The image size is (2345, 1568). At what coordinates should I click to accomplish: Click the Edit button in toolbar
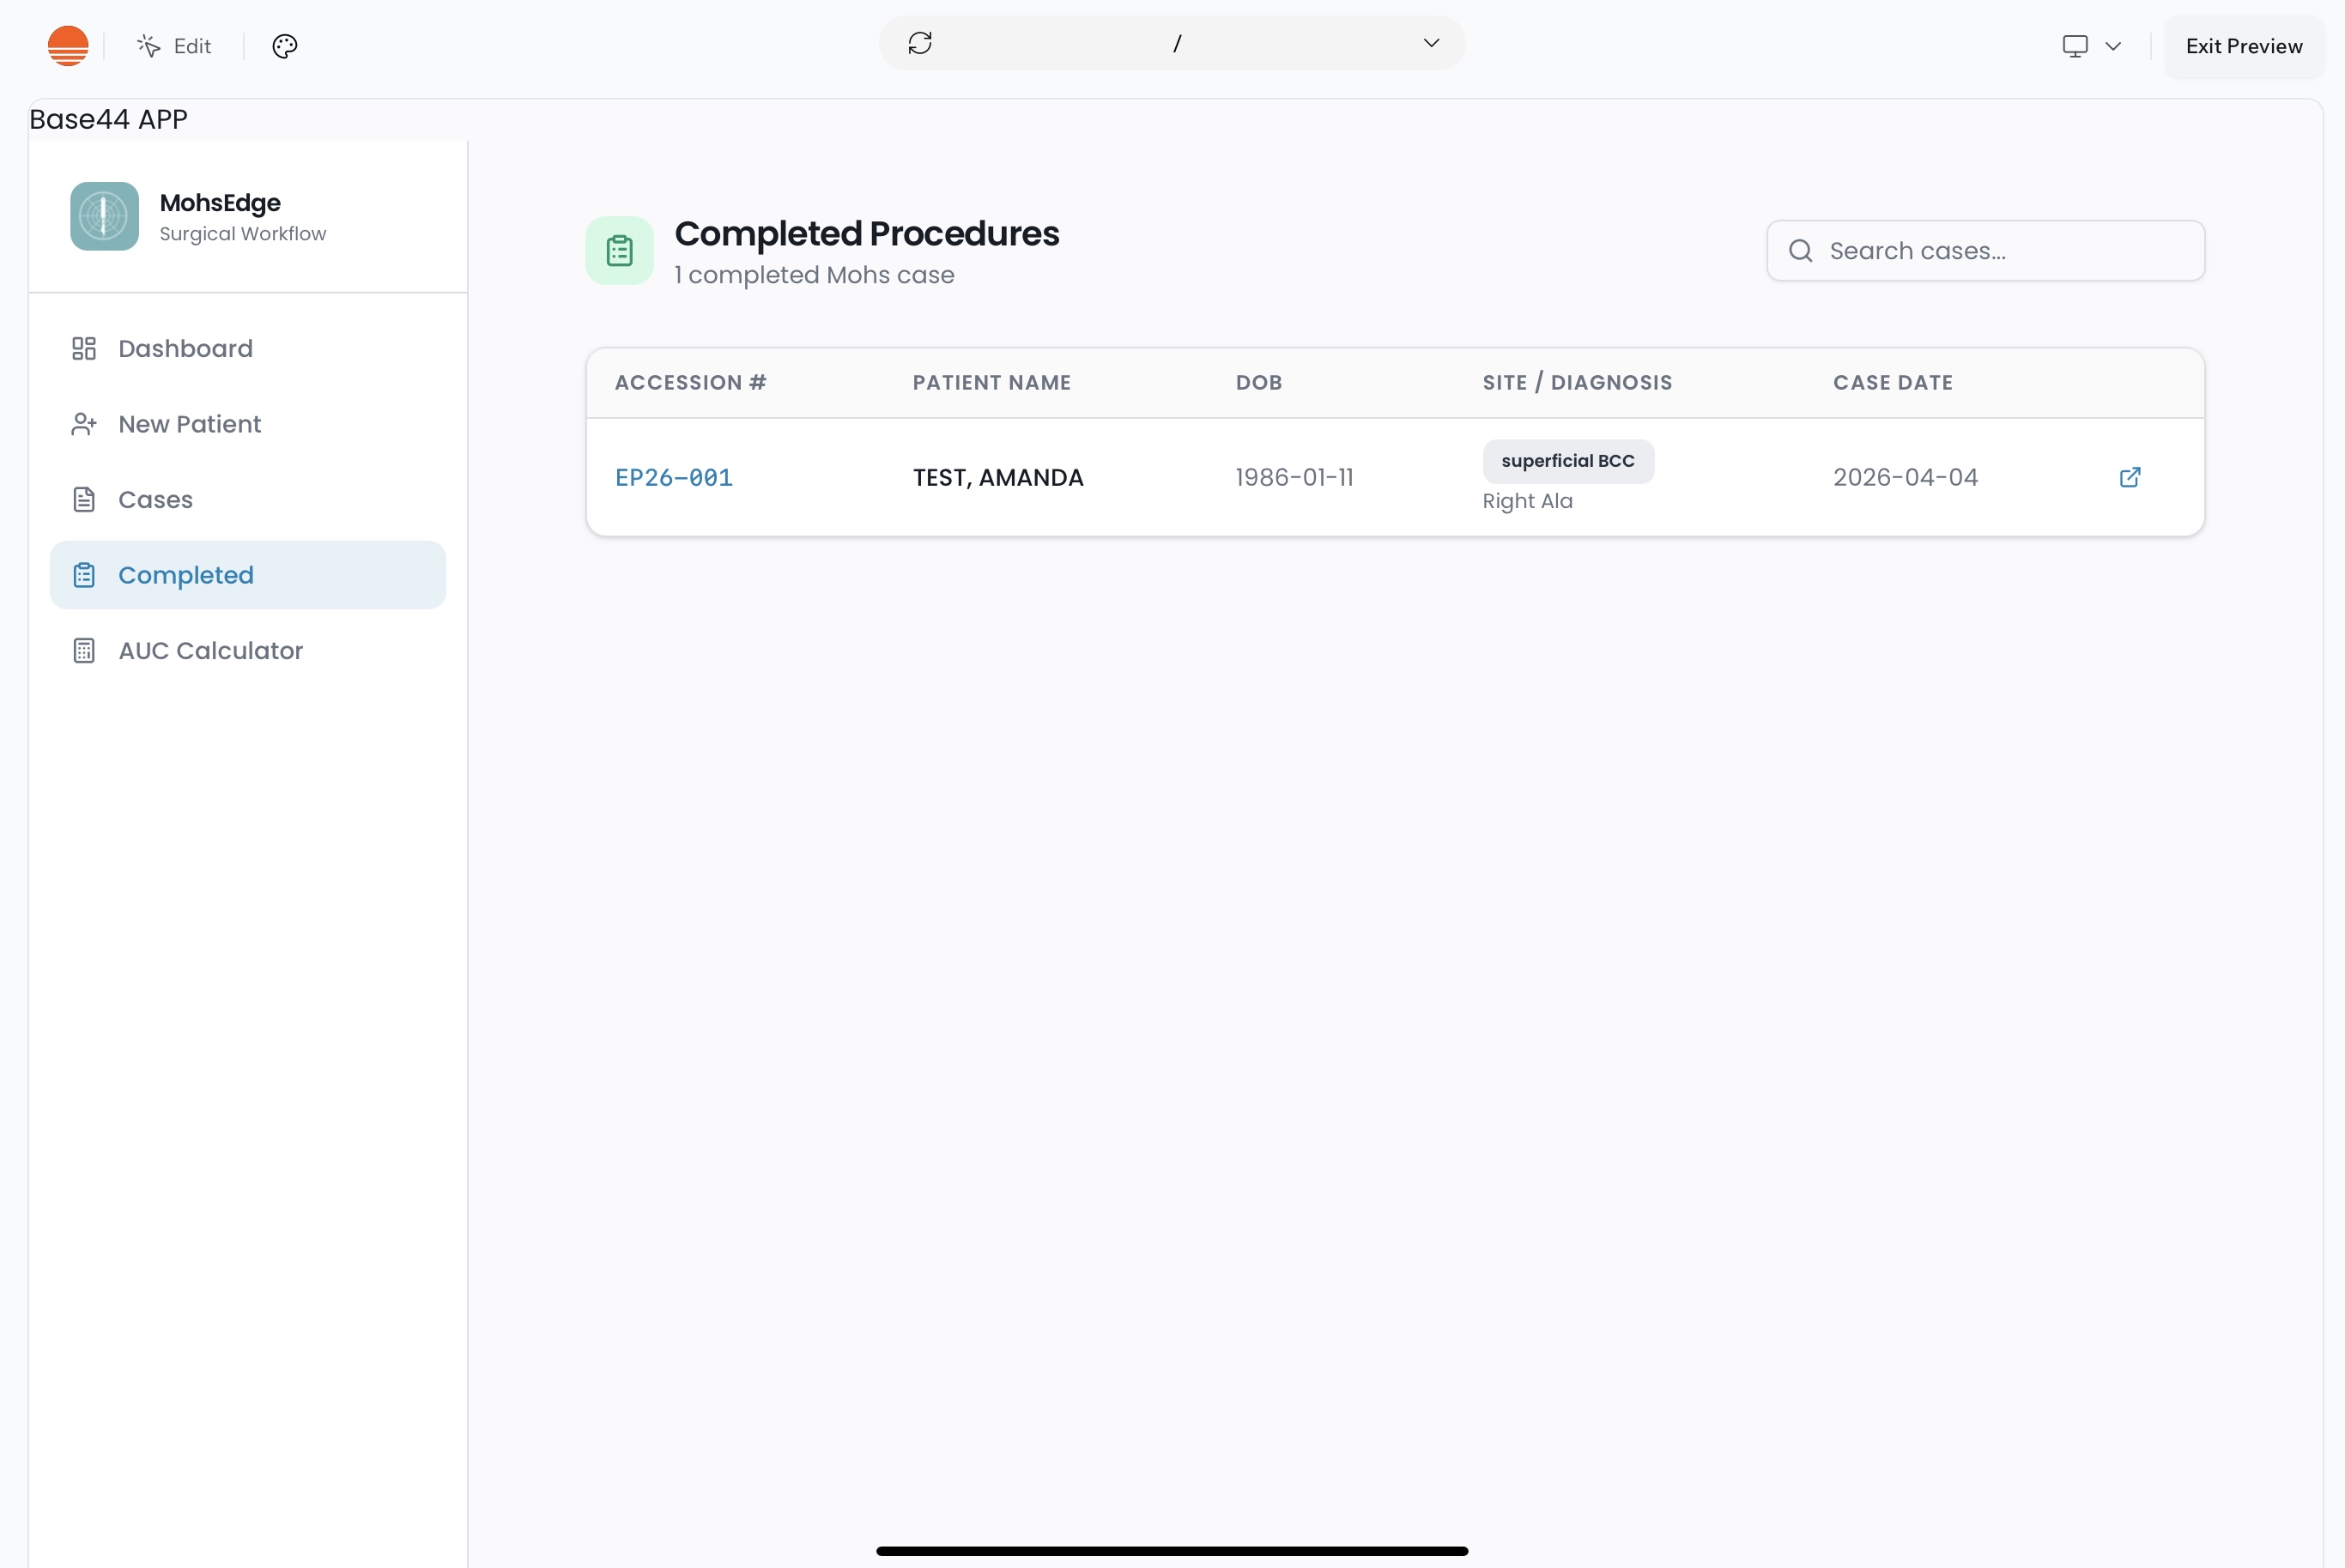175,46
